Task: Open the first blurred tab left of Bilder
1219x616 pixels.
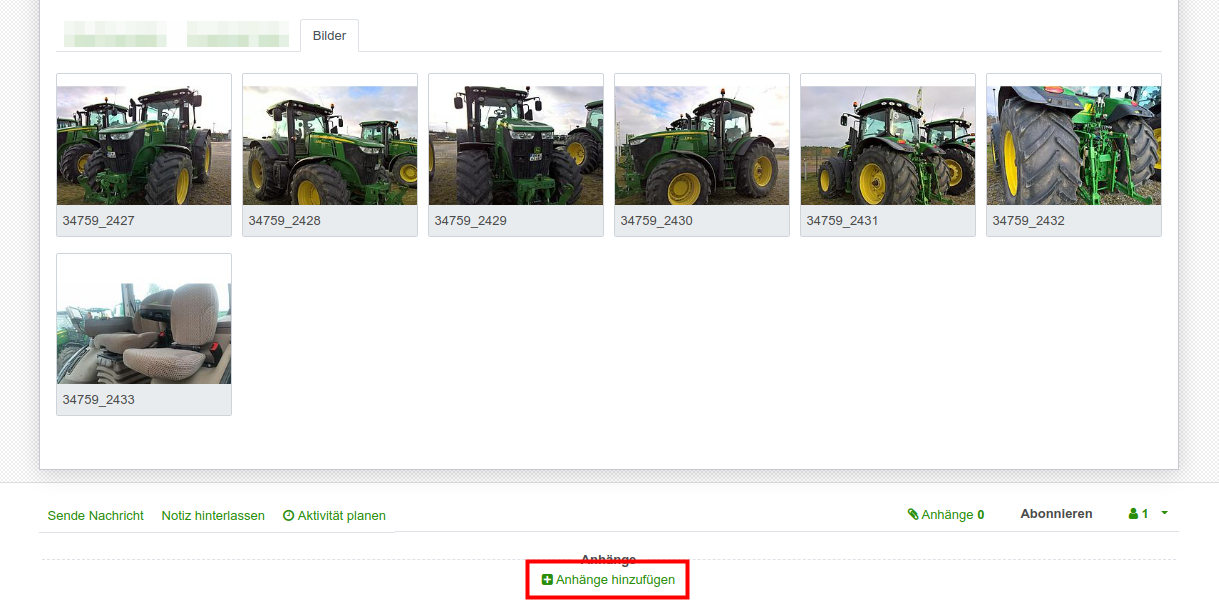Action: pos(115,36)
